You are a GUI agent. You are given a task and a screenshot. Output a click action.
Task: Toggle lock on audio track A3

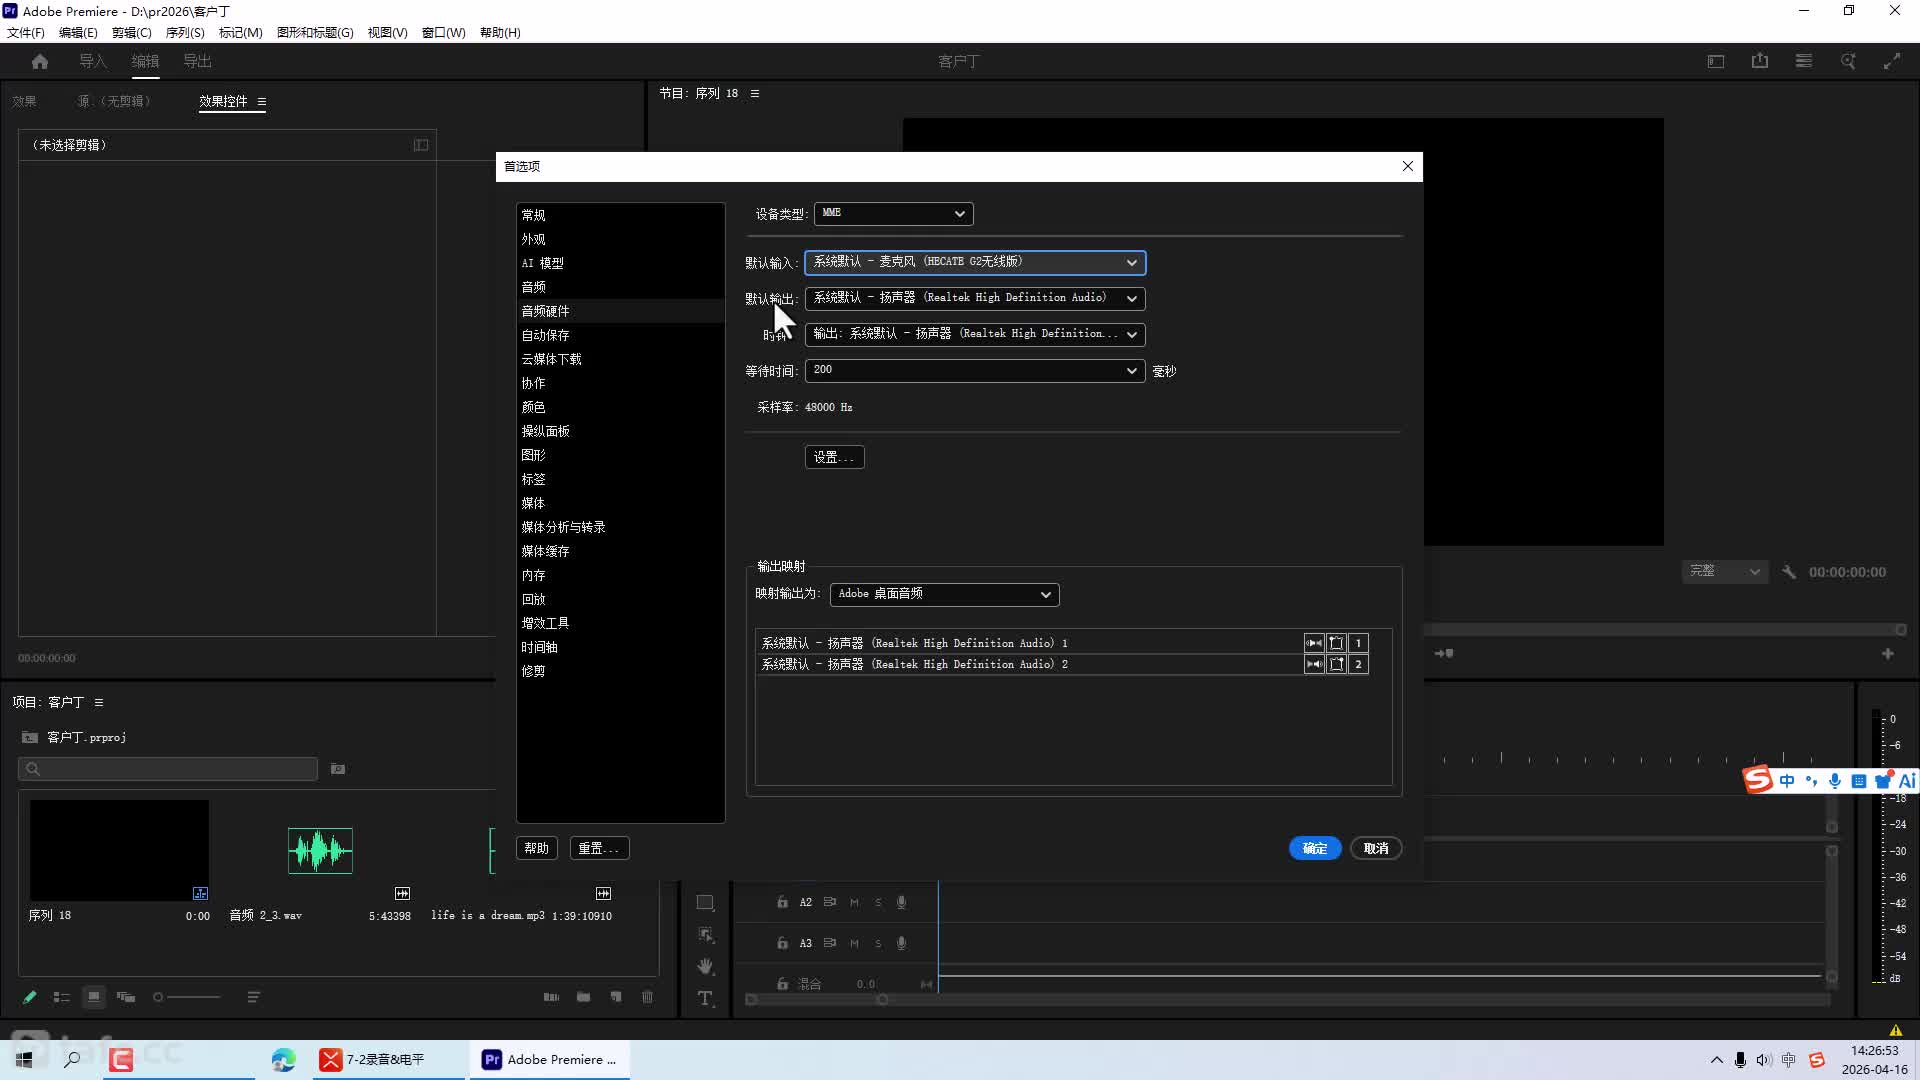click(783, 943)
